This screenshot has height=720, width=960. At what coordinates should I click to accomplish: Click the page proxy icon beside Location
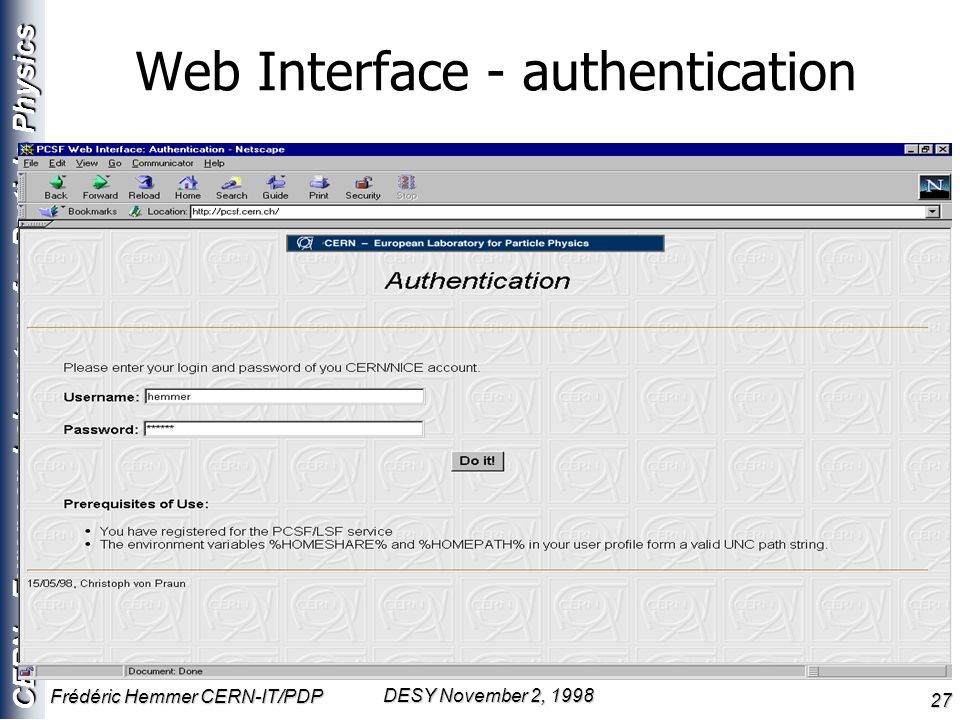click(x=135, y=211)
